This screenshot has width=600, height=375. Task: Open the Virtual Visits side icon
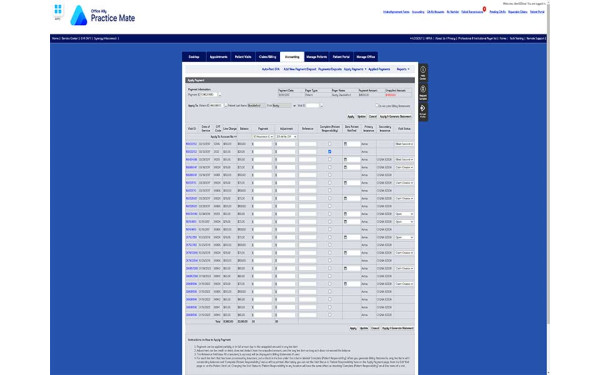tap(423, 111)
